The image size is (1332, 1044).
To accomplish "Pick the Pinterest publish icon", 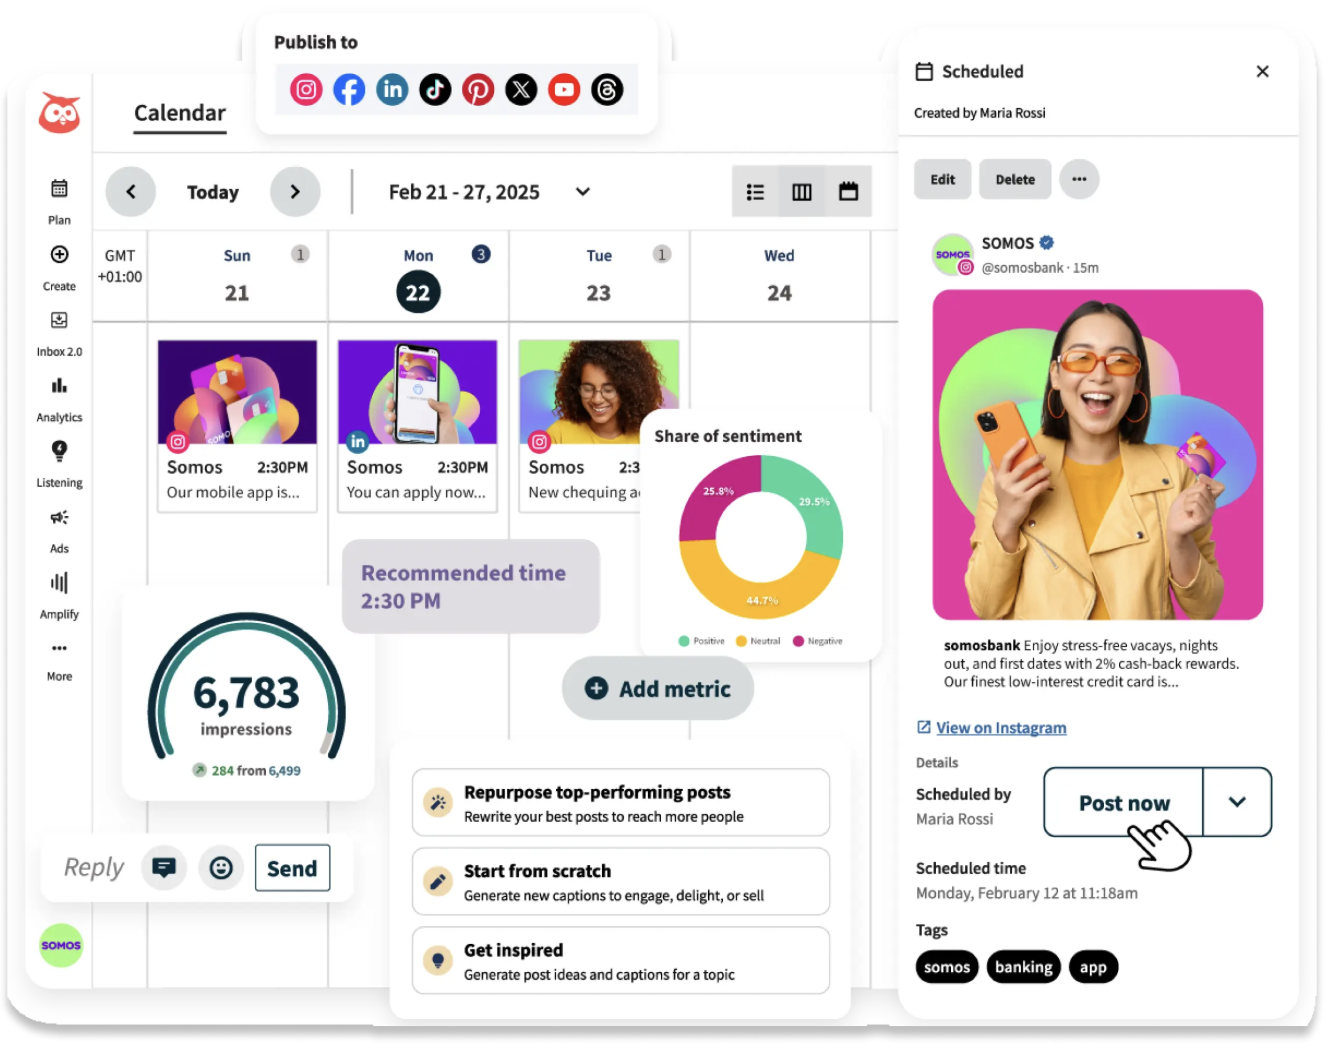I will tap(478, 90).
